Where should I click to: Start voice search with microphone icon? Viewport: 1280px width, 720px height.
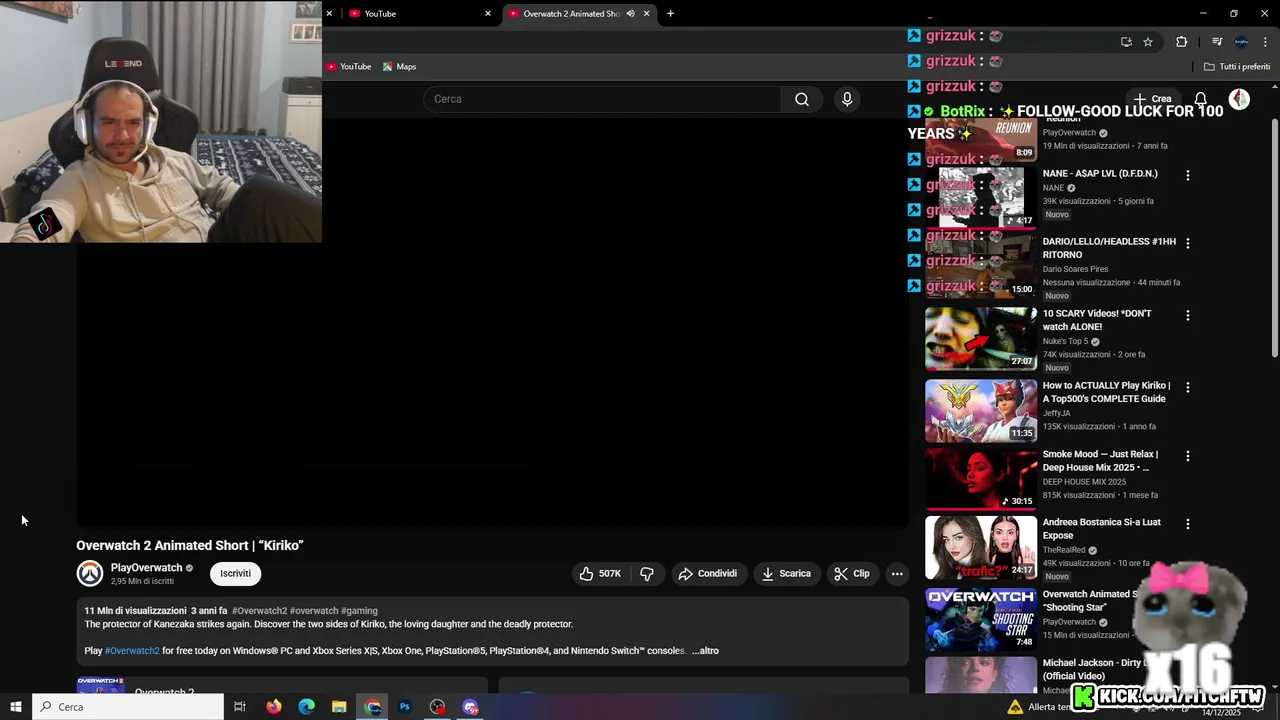tap(847, 99)
